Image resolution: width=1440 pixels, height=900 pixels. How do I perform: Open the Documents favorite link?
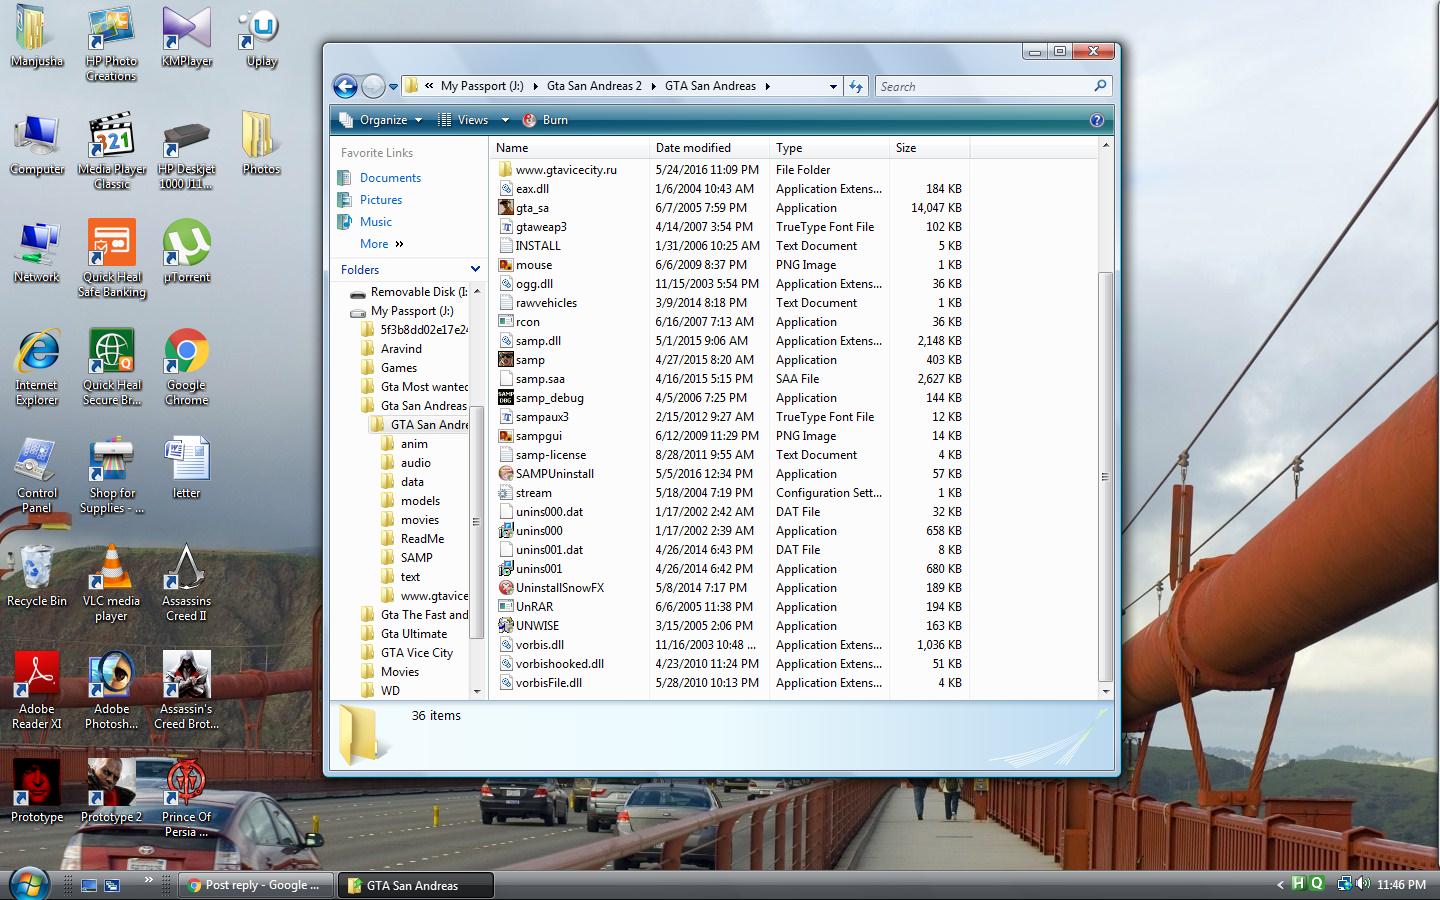(390, 178)
